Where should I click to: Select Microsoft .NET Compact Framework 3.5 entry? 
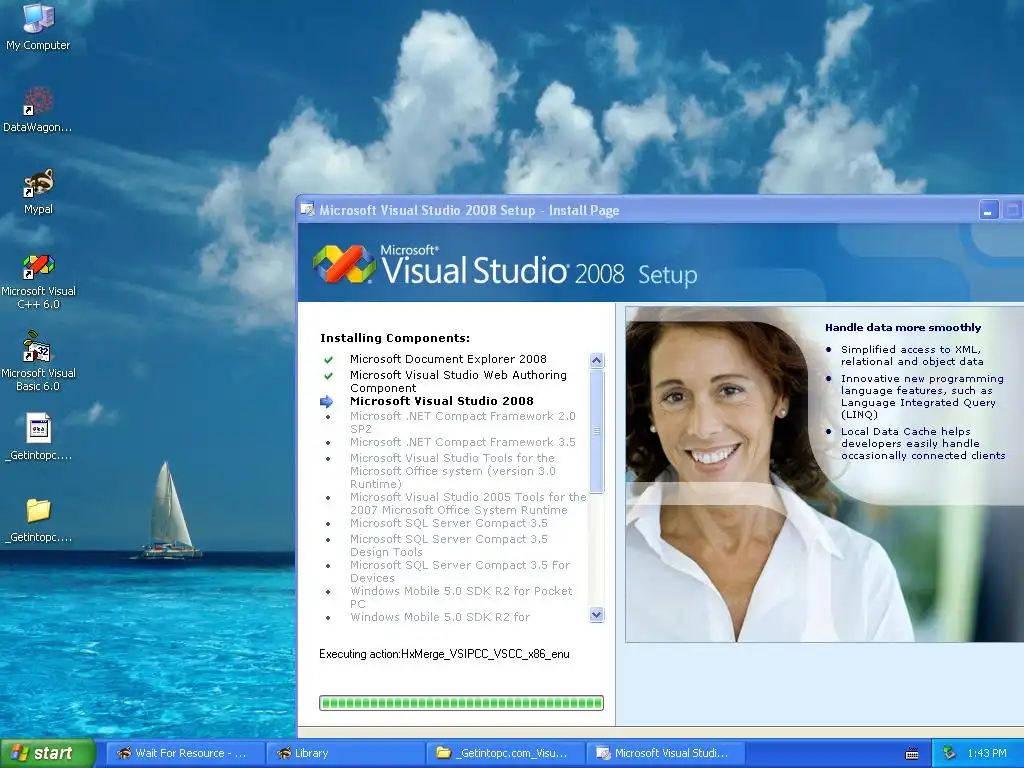(x=462, y=442)
